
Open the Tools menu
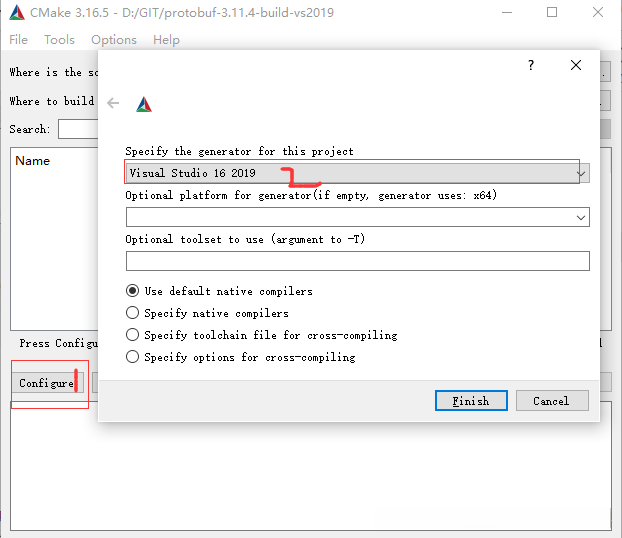click(x=59, y=40)
